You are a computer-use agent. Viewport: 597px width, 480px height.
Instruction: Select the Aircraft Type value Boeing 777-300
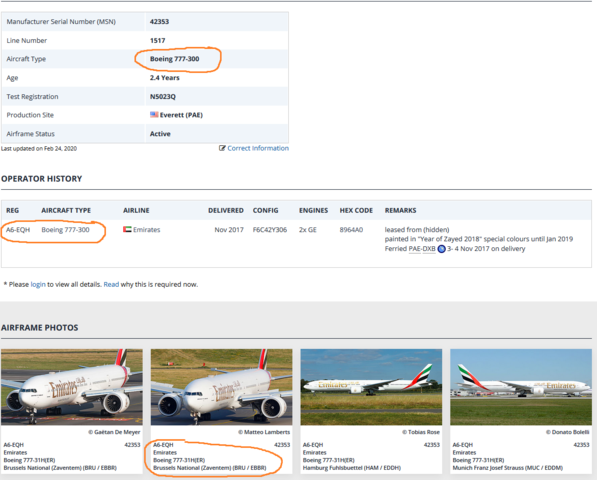174,59
